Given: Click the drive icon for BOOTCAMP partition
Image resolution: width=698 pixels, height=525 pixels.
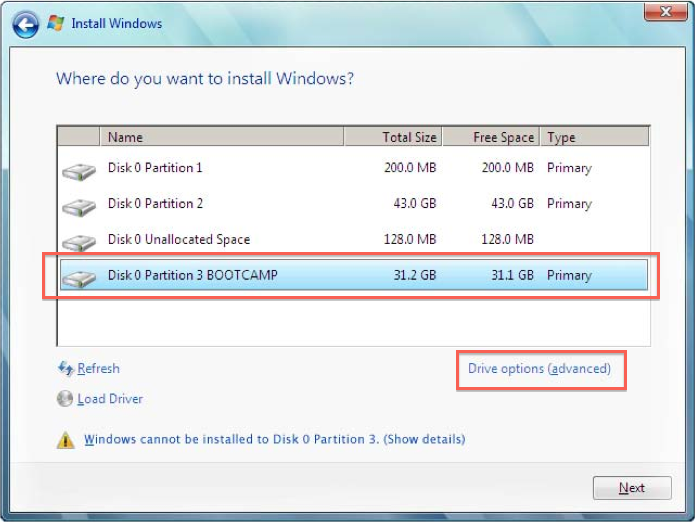Looking at the screenshot, I should pos(79,278).
